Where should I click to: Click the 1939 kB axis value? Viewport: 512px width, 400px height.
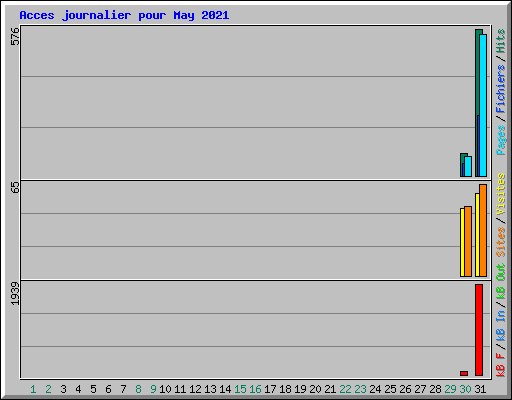(15, 293)
